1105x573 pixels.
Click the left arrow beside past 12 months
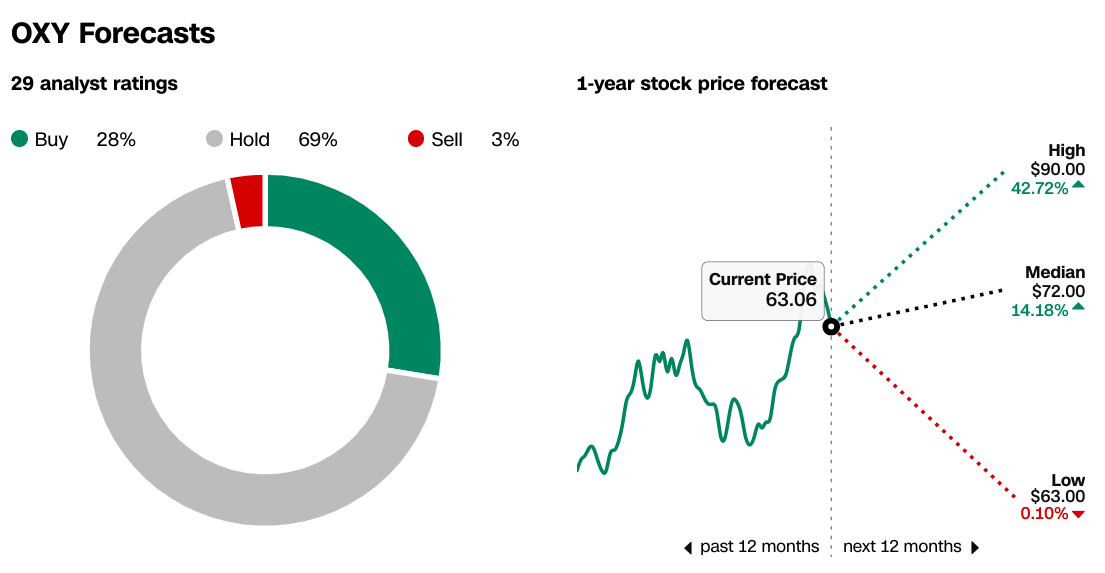[x=688, y=548]
